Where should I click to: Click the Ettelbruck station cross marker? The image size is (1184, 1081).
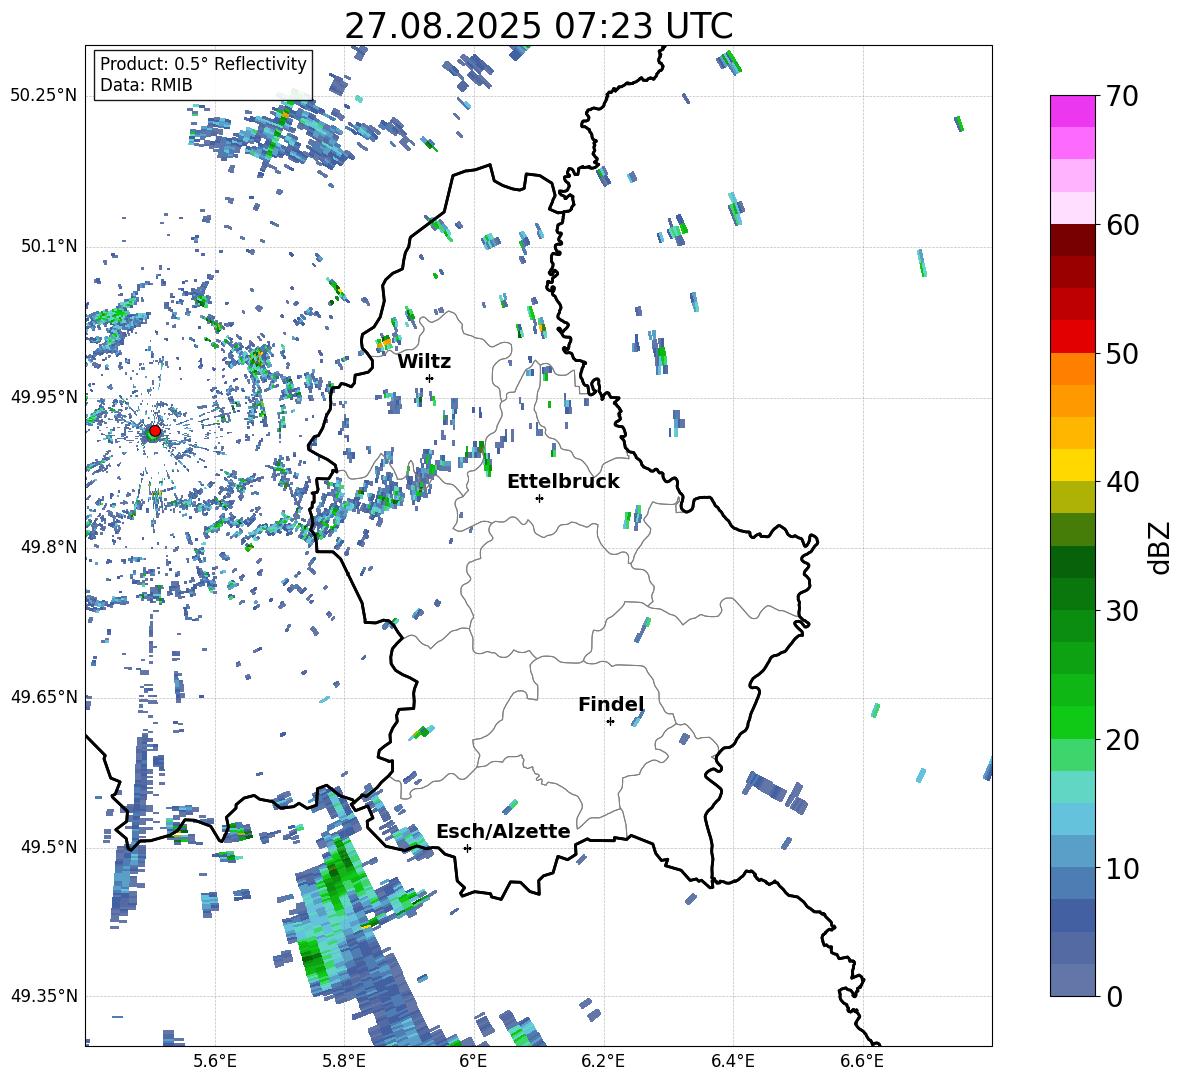click(539, 498)
